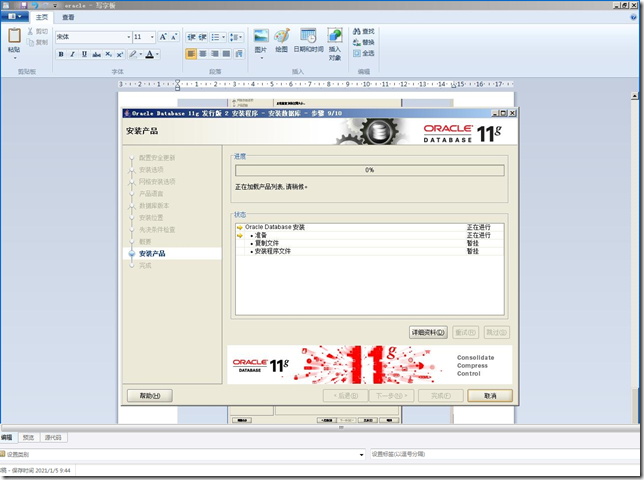Click Insert object (插入对象) icon
The height and width of the screenshot is (480, 644).
pyautogui.click(x=335, y=35)
